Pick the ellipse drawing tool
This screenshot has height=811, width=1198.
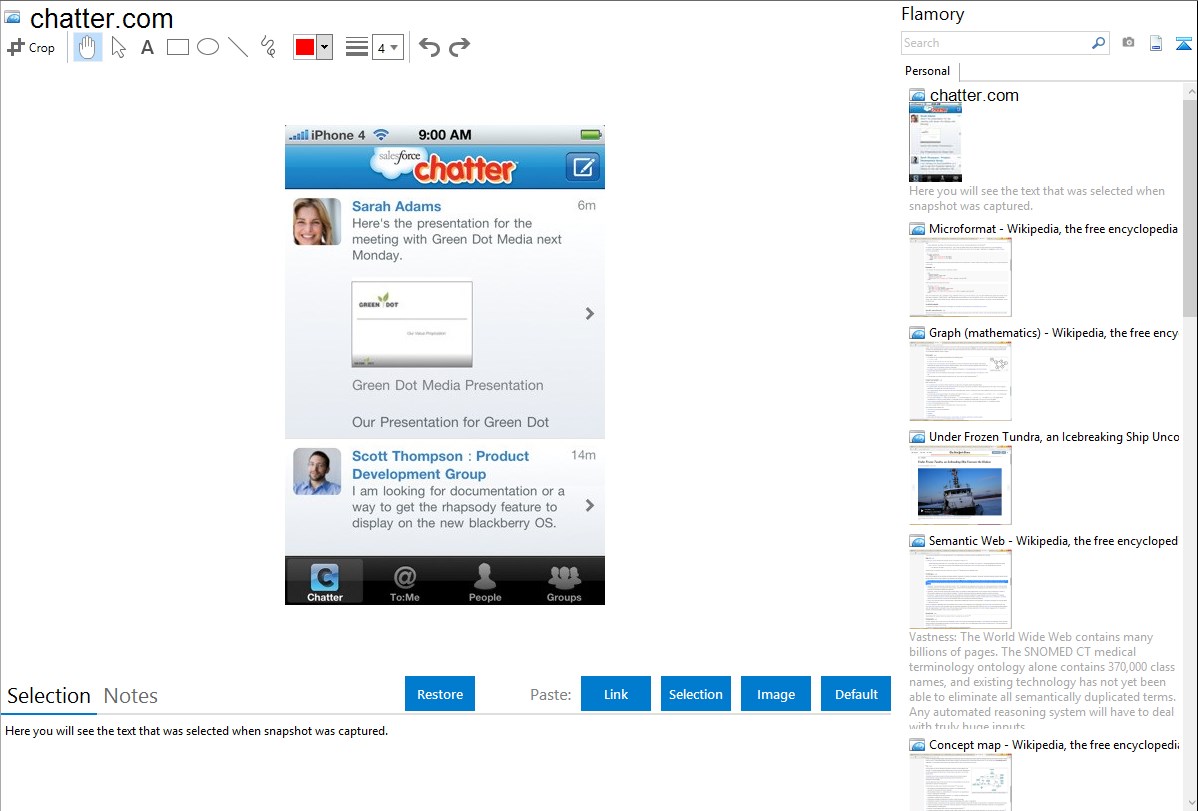click(208, 47)
